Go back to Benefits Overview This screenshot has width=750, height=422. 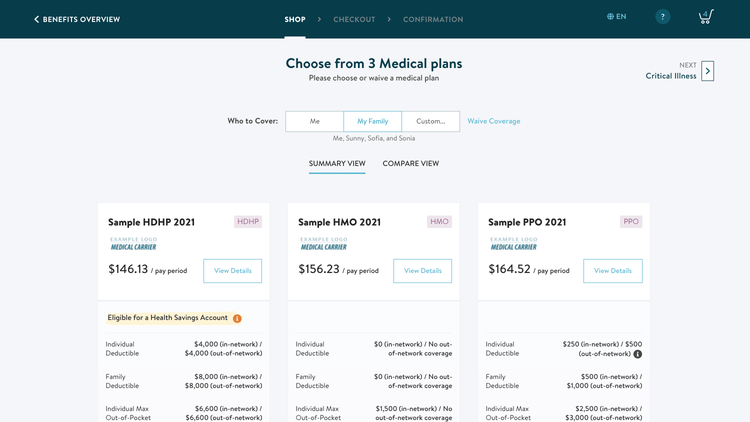(77, 19)
